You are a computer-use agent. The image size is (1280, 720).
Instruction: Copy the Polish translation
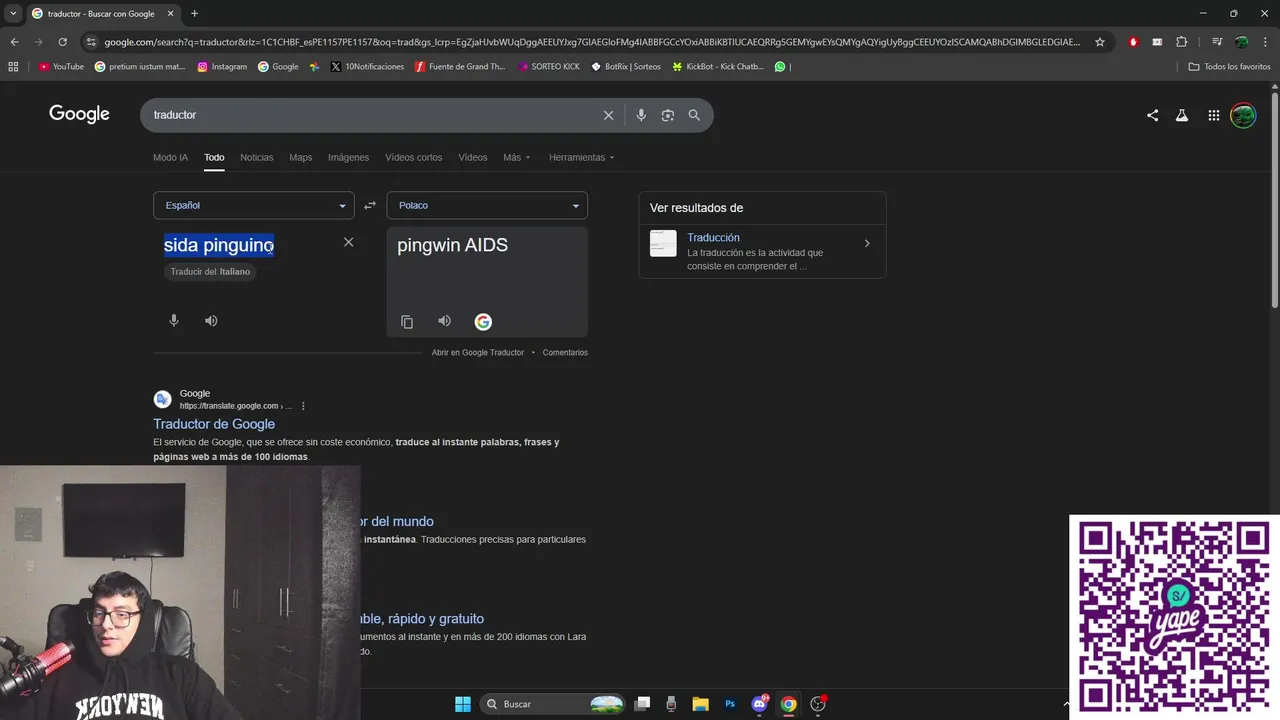tap(407, 322)
